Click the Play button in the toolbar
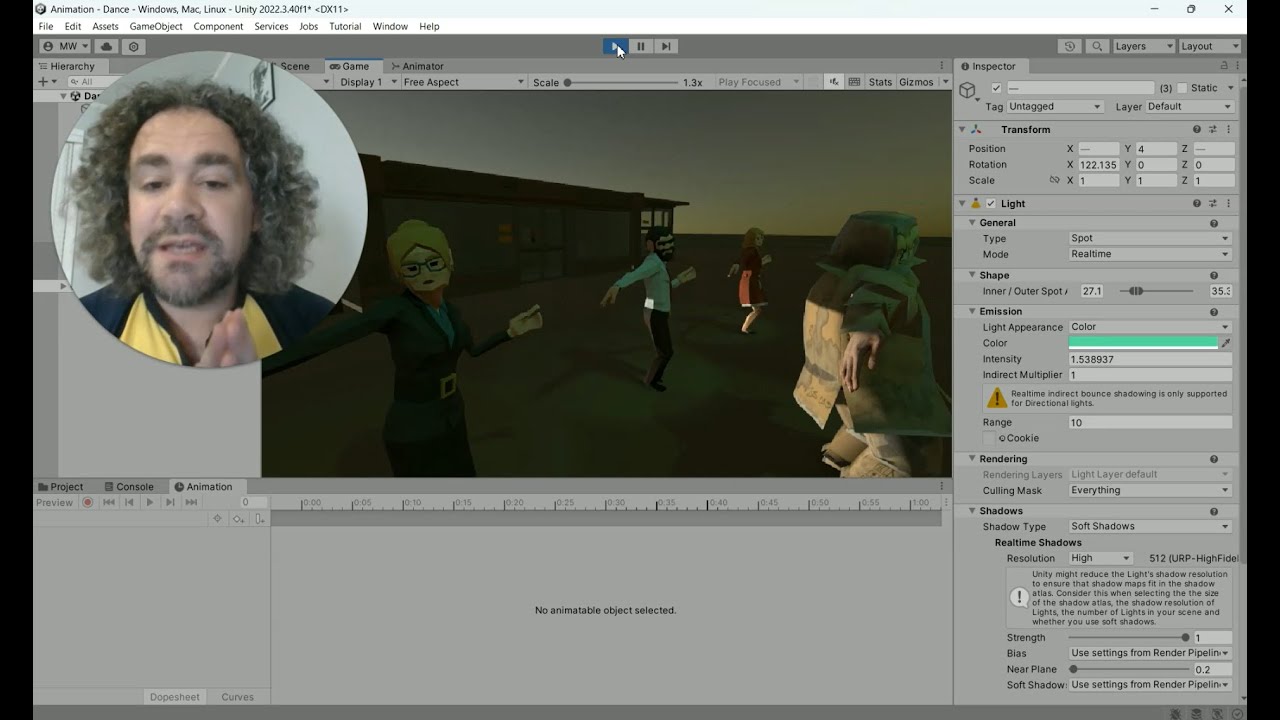The width and height of the screenshot is (1280, 720). pos(615,46)
